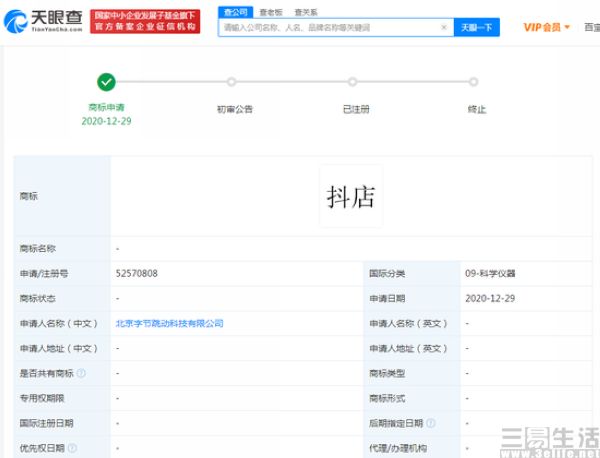600x458 pixels.
Task: Open the help icon next to 是否共有商标
Action: click(81, 373)
